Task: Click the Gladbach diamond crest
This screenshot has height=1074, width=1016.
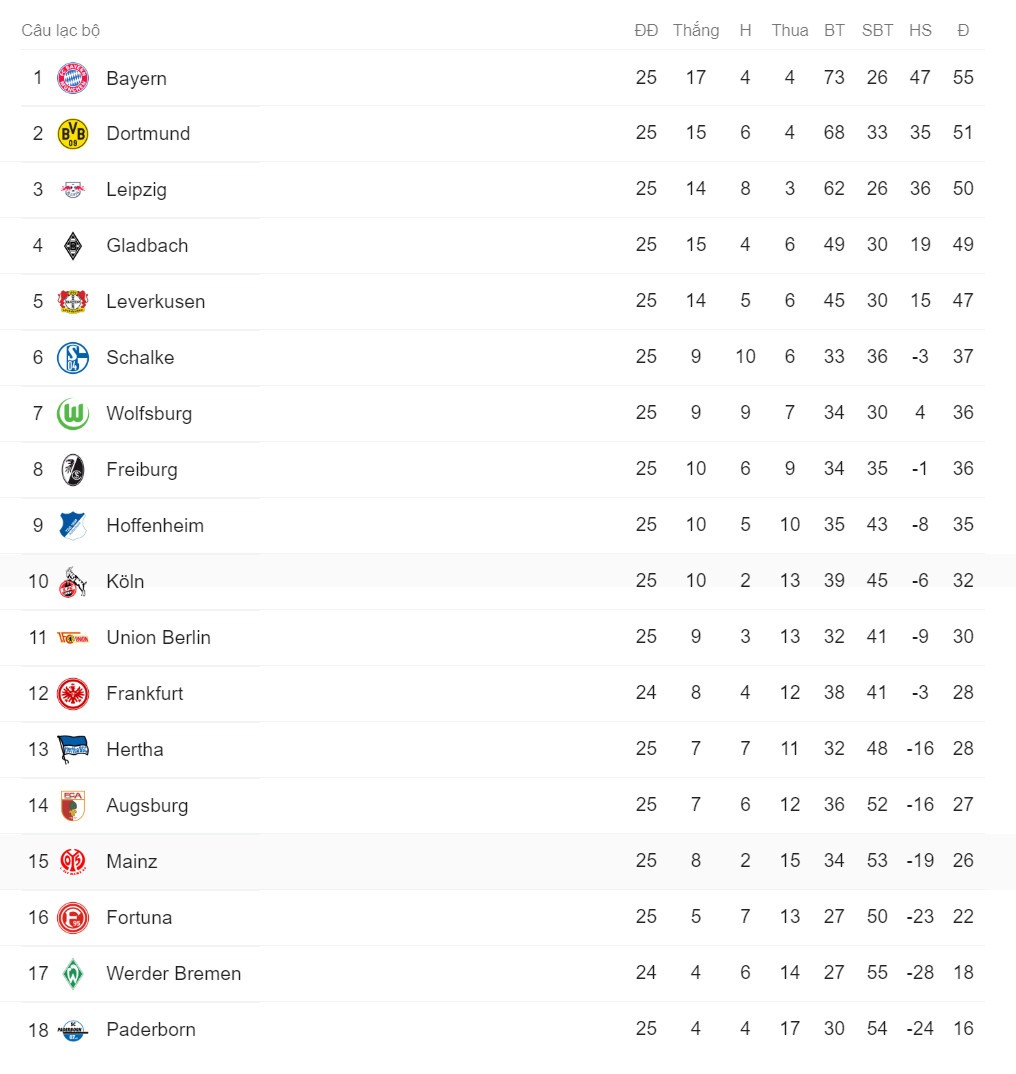Action: (73, 246)
